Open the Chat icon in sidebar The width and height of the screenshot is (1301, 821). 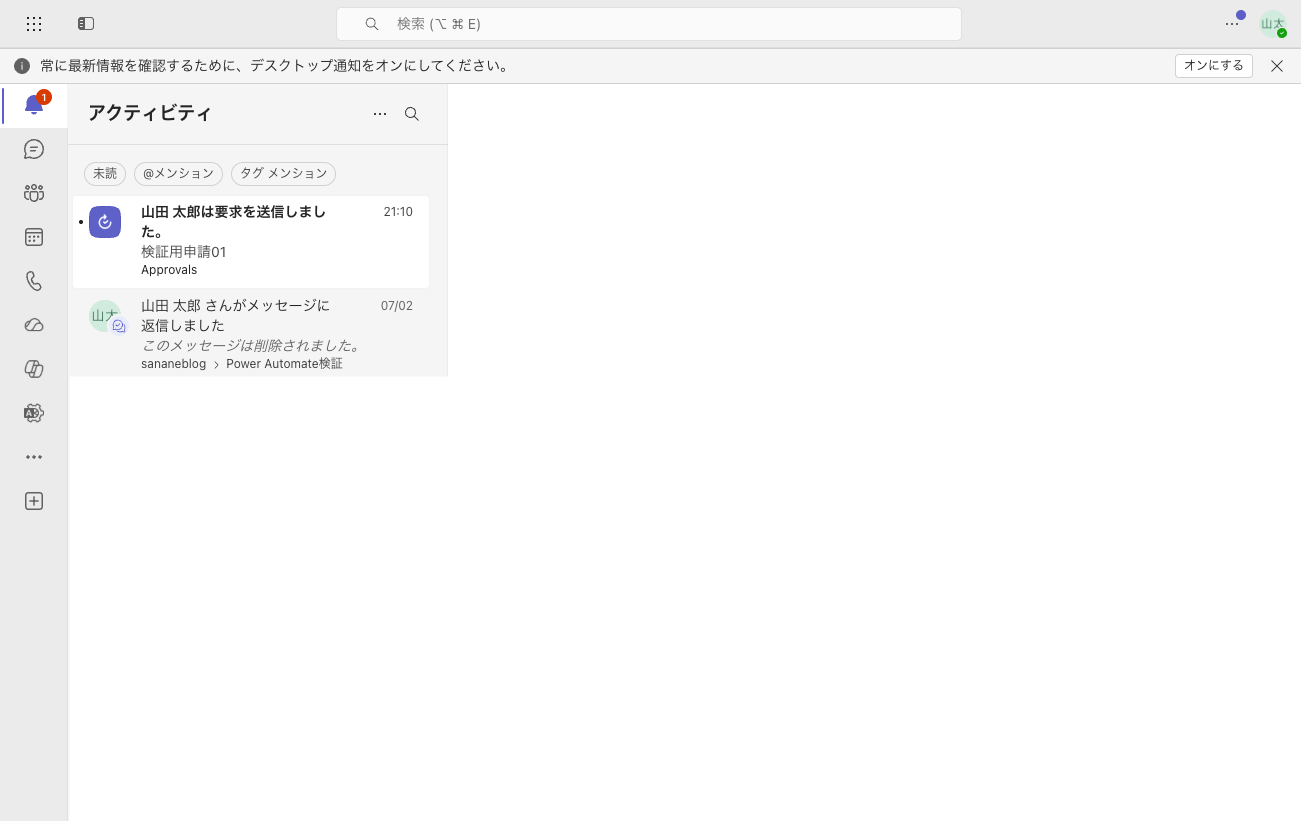34,149
